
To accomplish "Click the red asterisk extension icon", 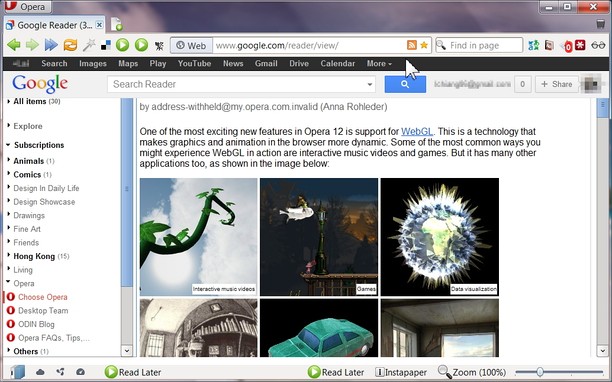I will [580, 45].
